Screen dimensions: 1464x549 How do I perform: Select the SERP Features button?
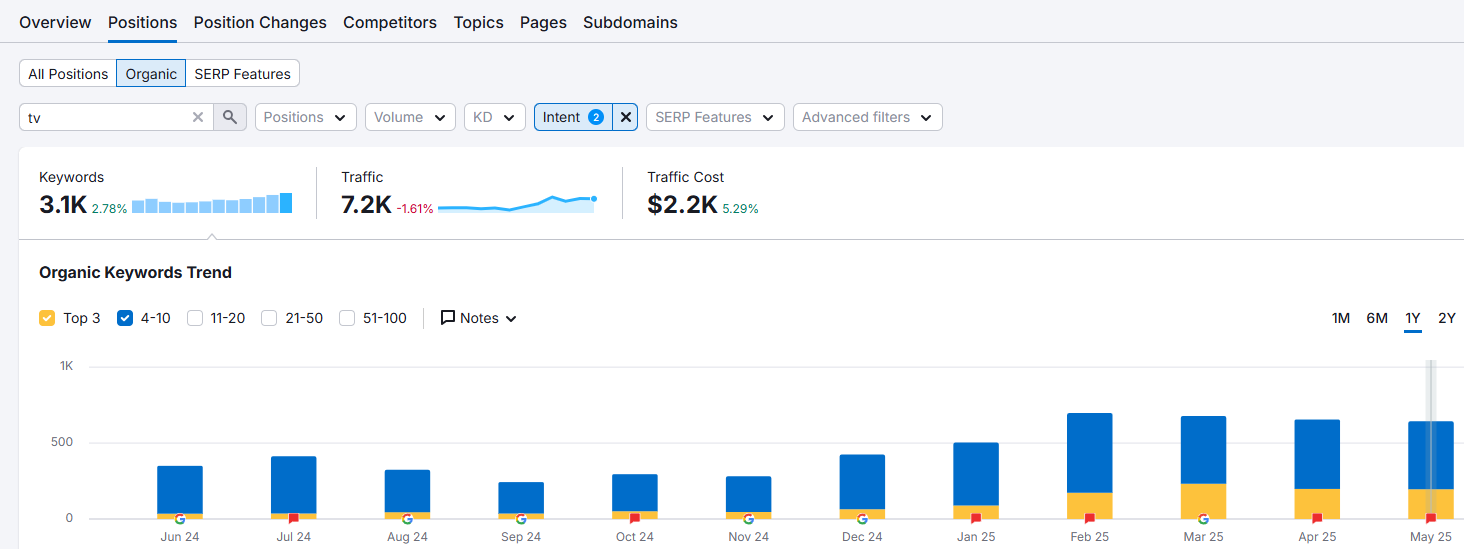pos(242,74)
